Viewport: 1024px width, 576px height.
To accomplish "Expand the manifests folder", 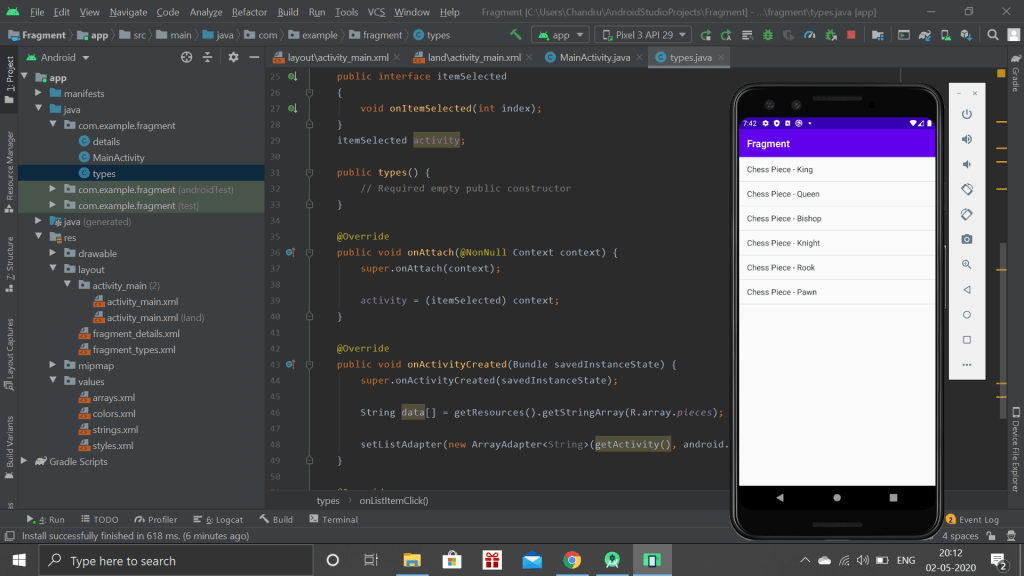I will click(x=39, y=94).
